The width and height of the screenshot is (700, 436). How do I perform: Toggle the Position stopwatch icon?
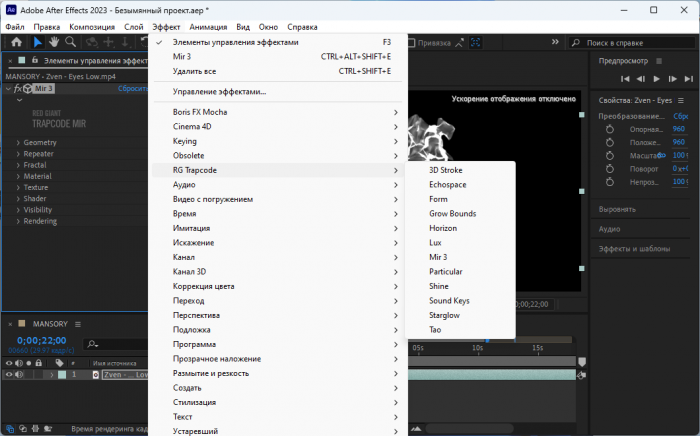(x=609, y=142)
